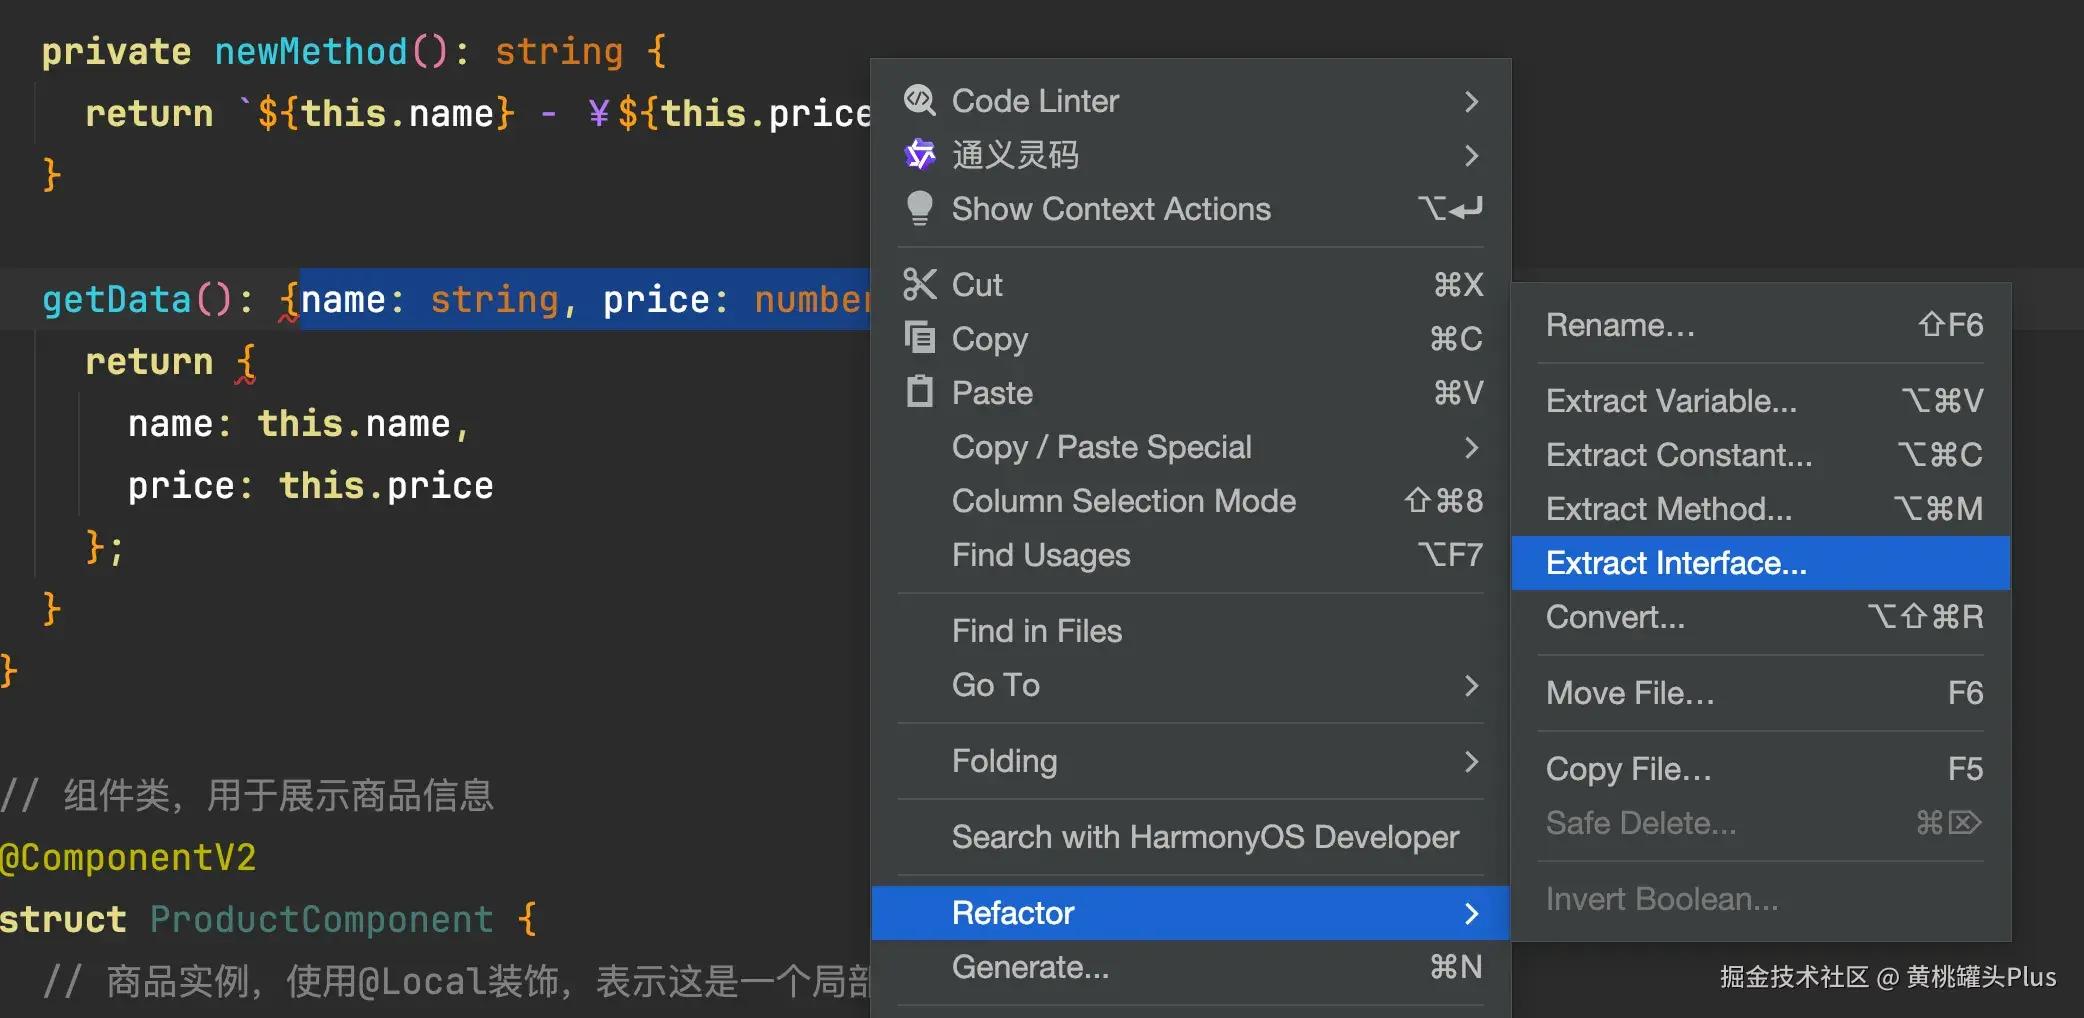This screenshot has height=1018, width=2084.
Task: Click the 通义灵码 logo icon
Action: 919,154
